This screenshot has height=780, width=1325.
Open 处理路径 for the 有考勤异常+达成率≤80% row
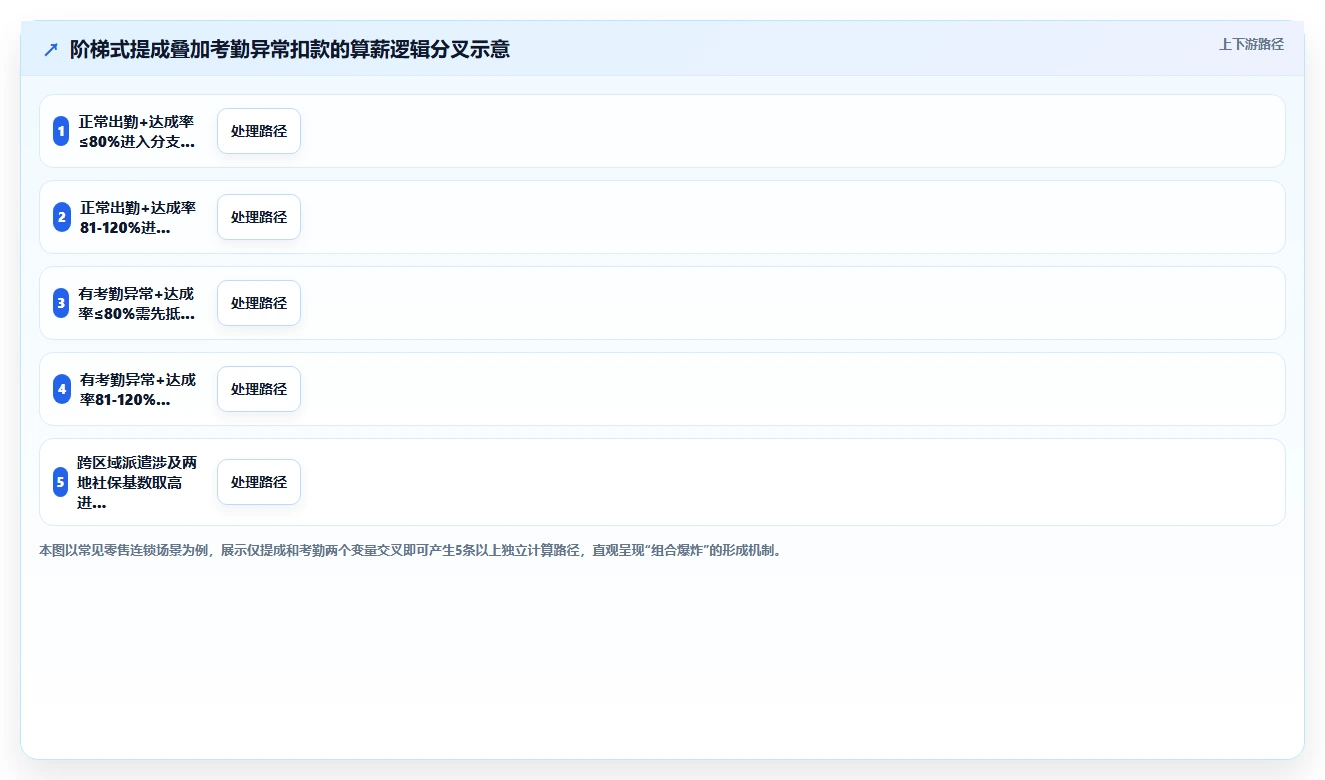pyautogui.click(x=259, y=303)
